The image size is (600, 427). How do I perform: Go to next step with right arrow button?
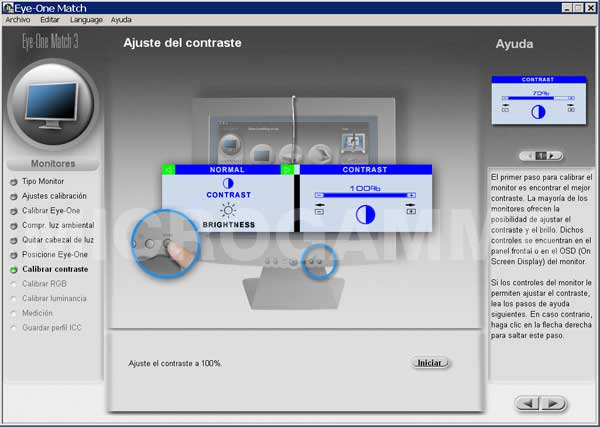click(554, 403)
